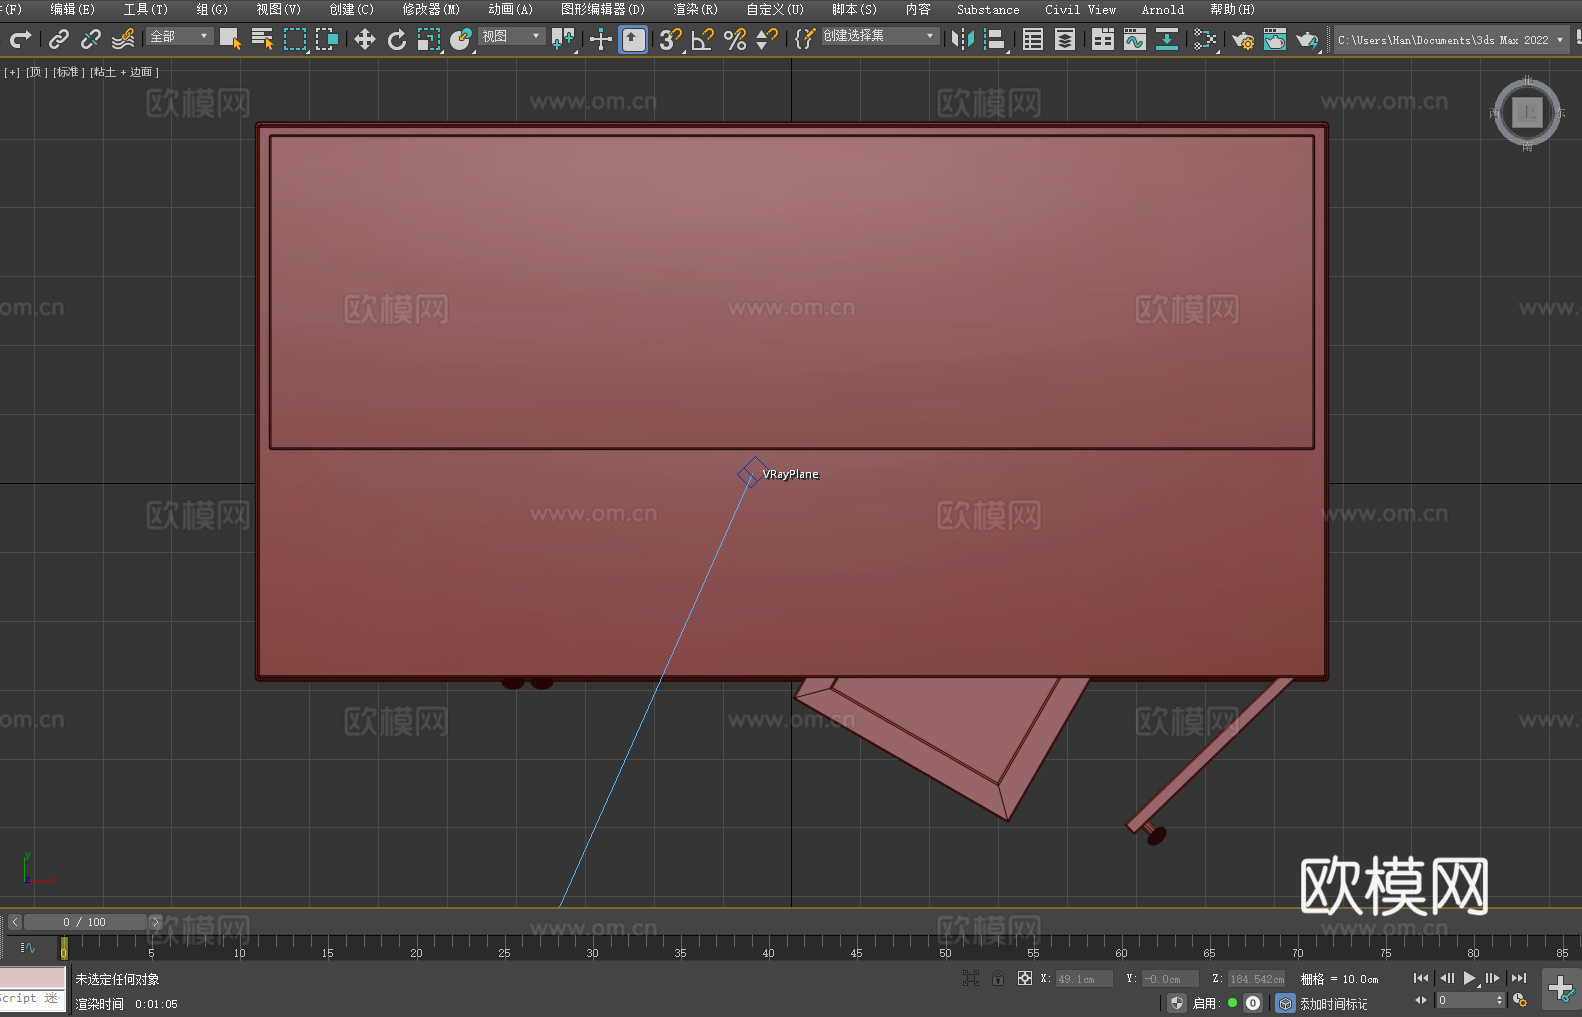Open the 修改器(M) menu
Image resolution: width=1582 pixels, height=1017 pixels.
pos(431,9)
